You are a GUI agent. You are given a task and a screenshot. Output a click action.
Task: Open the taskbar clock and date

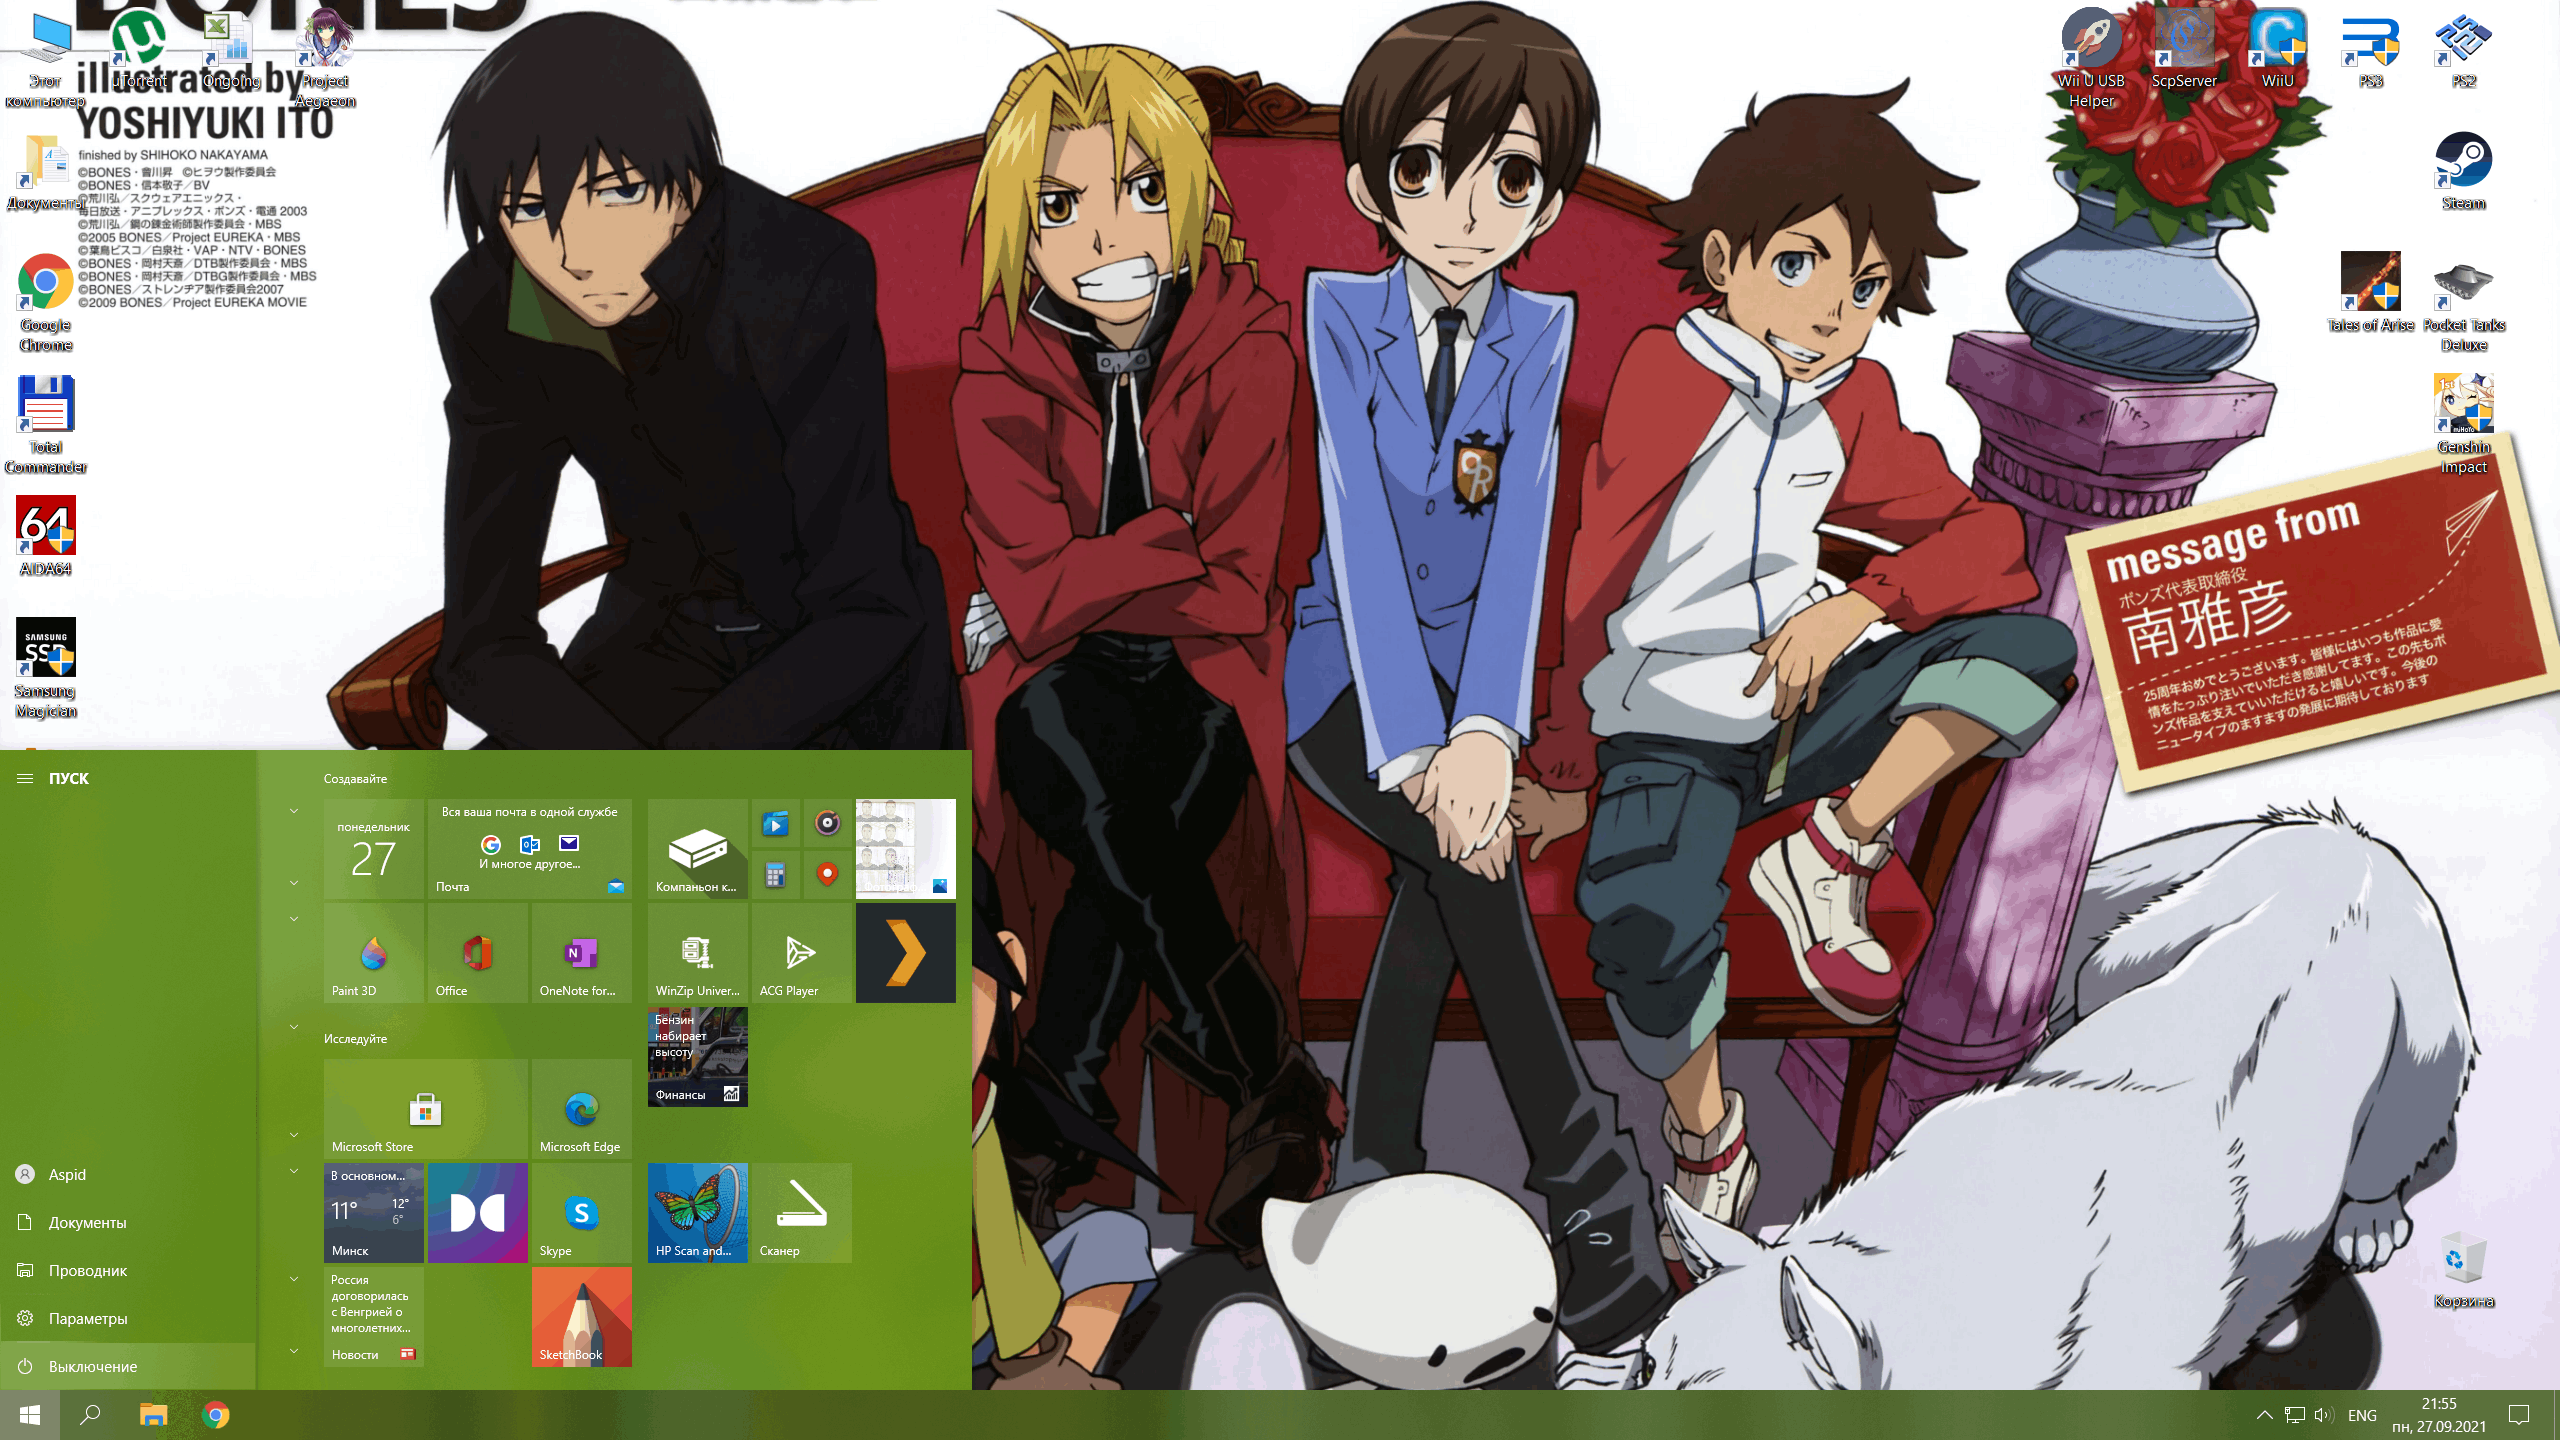click(x=2439, y=1415)
